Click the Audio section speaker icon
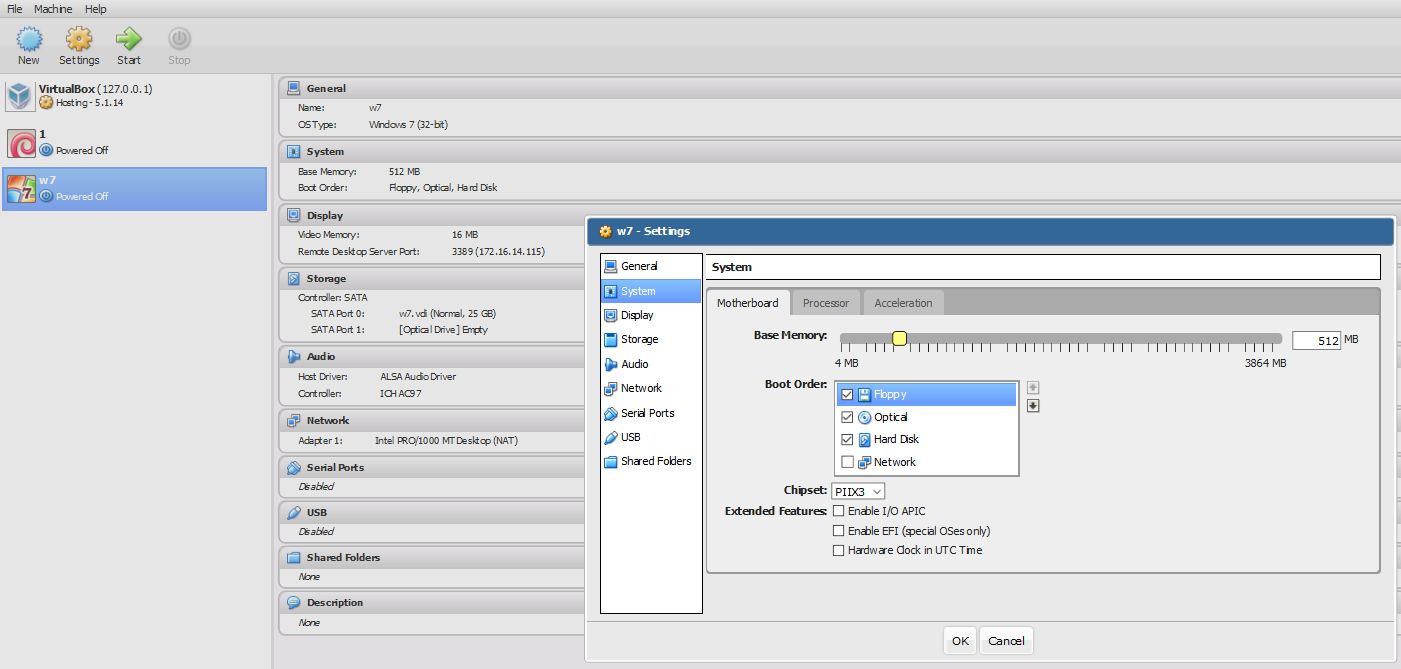 pos(294,356)
